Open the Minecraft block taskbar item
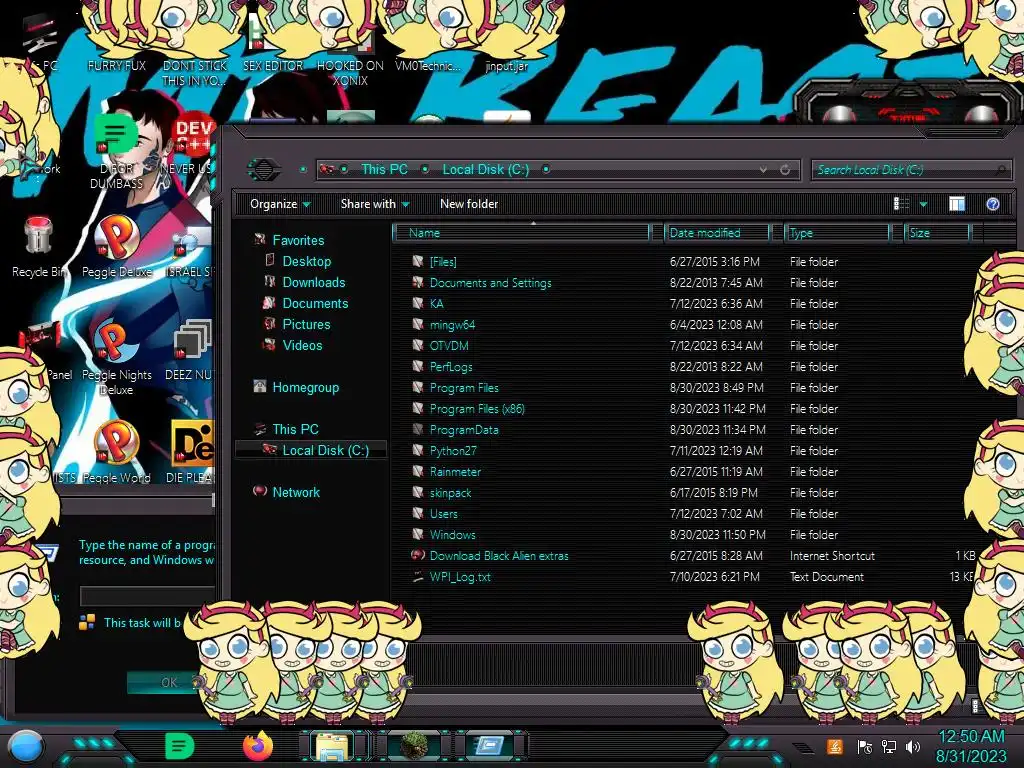The height and width of the screenshot is (768, 1024). 414,746
